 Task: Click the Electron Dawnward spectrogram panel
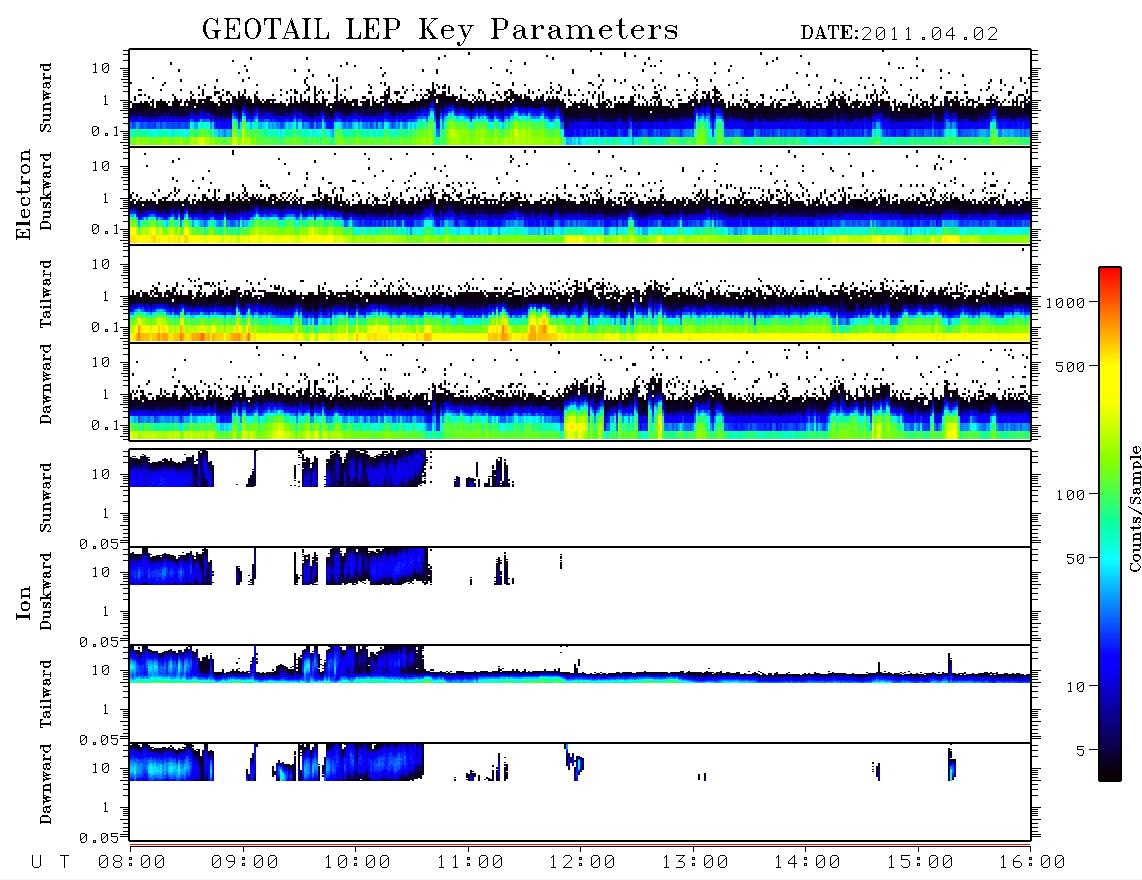[x=580, y=391]
